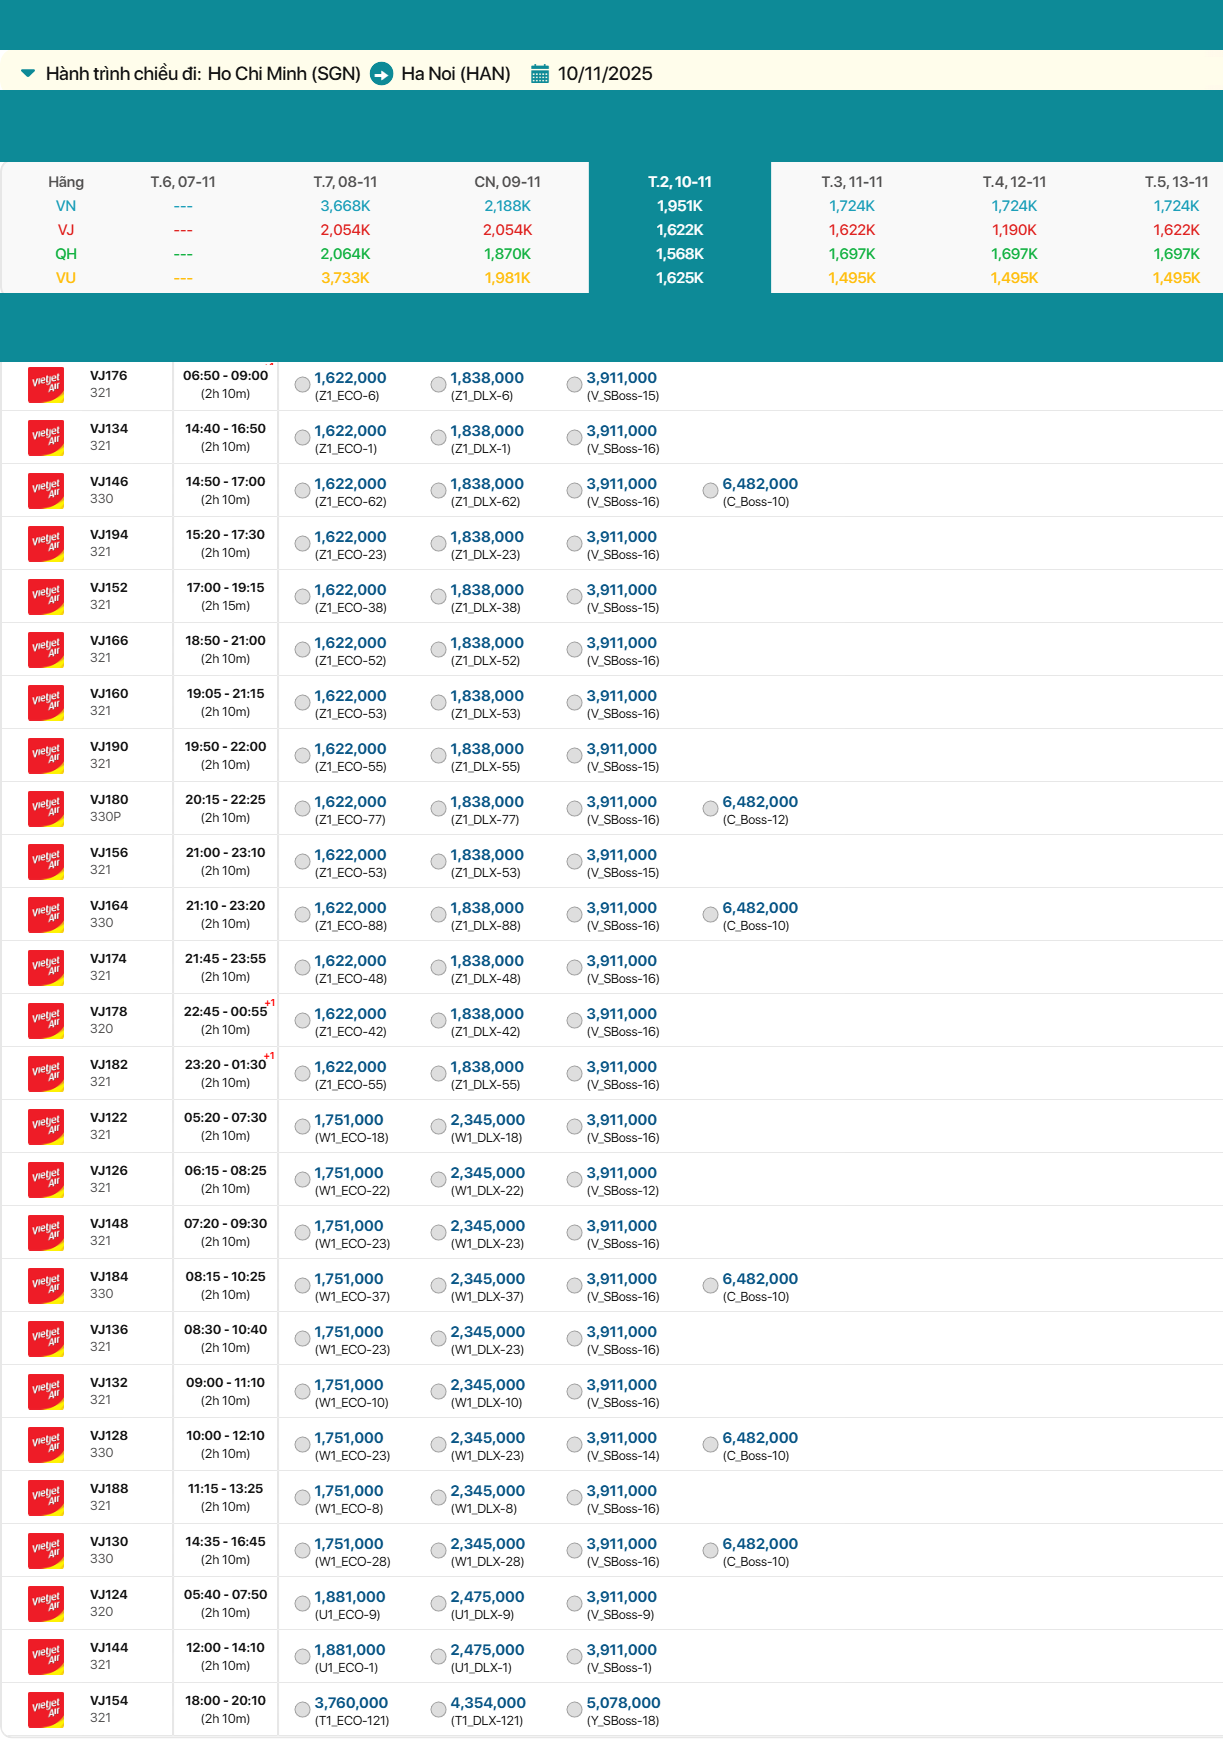
Task: Click the date text 10/11/2025
Action: pos(605,74)
